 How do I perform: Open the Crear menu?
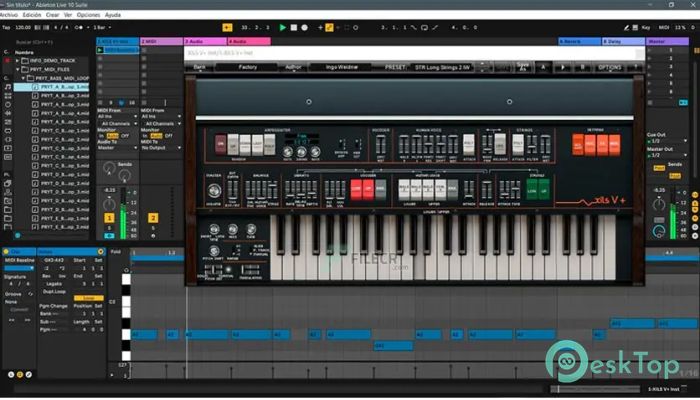coord(52,15)
